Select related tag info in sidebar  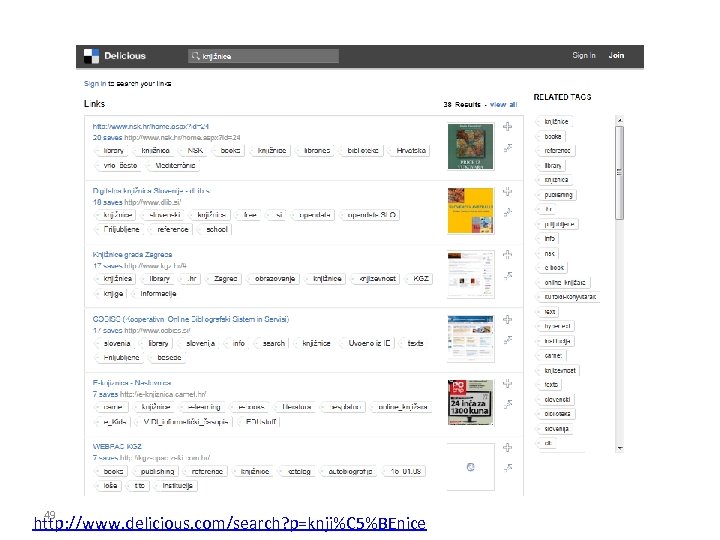[548, 239]
